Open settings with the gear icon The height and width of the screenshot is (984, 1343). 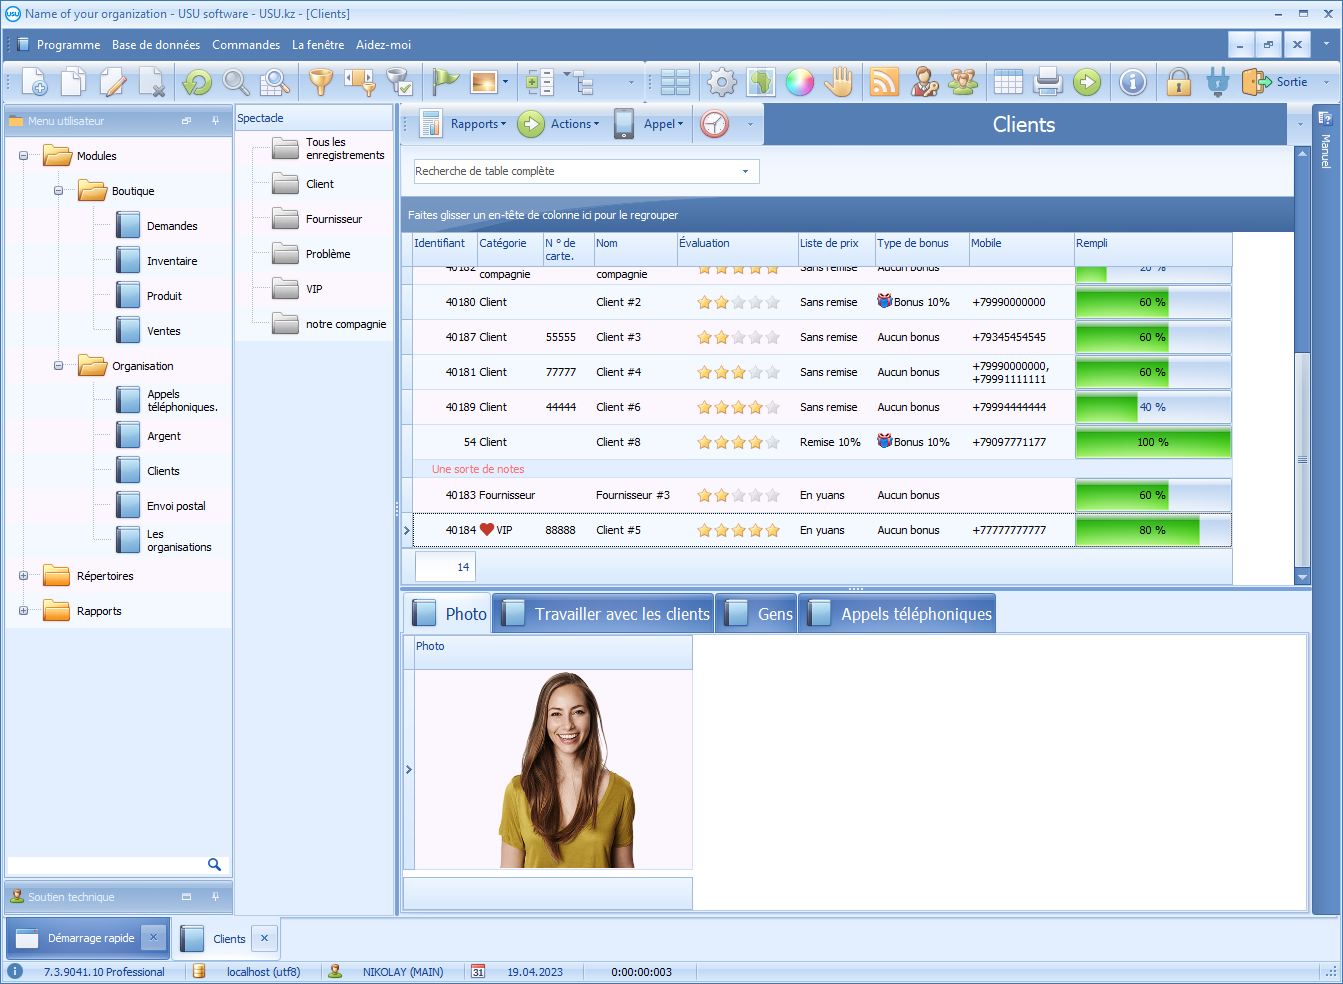[722, 82]
